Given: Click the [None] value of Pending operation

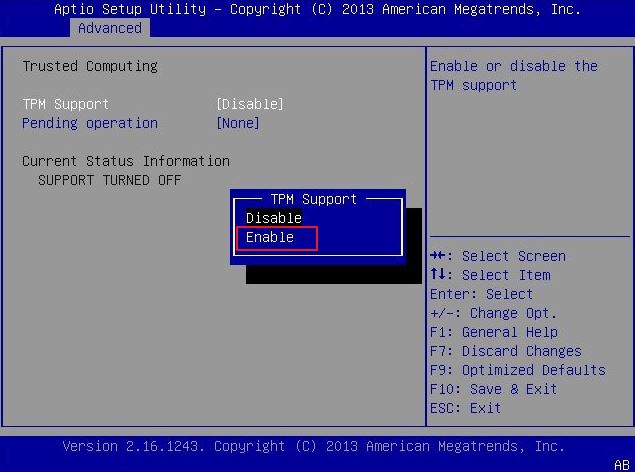Looking at the screenshot, I should [238, 123].
